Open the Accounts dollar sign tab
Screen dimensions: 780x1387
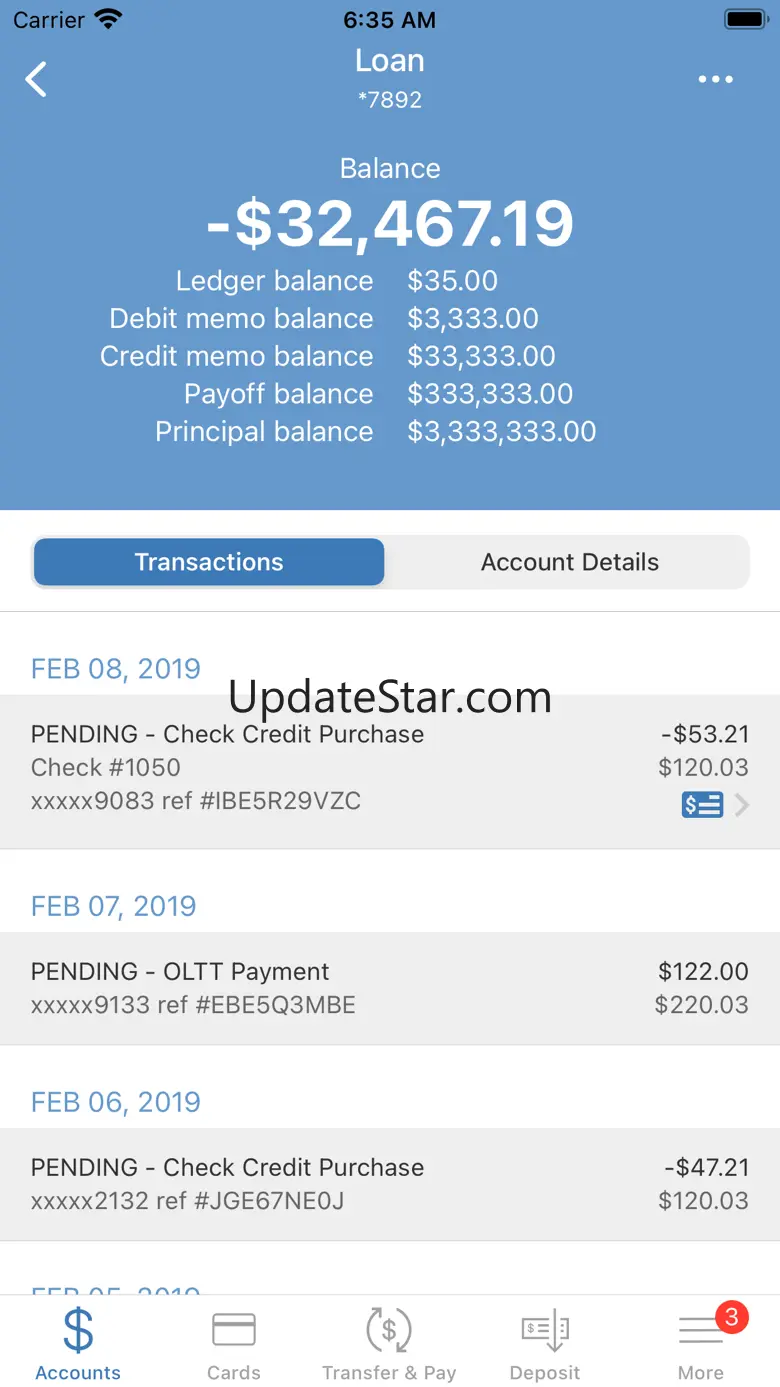(78, 1332)
